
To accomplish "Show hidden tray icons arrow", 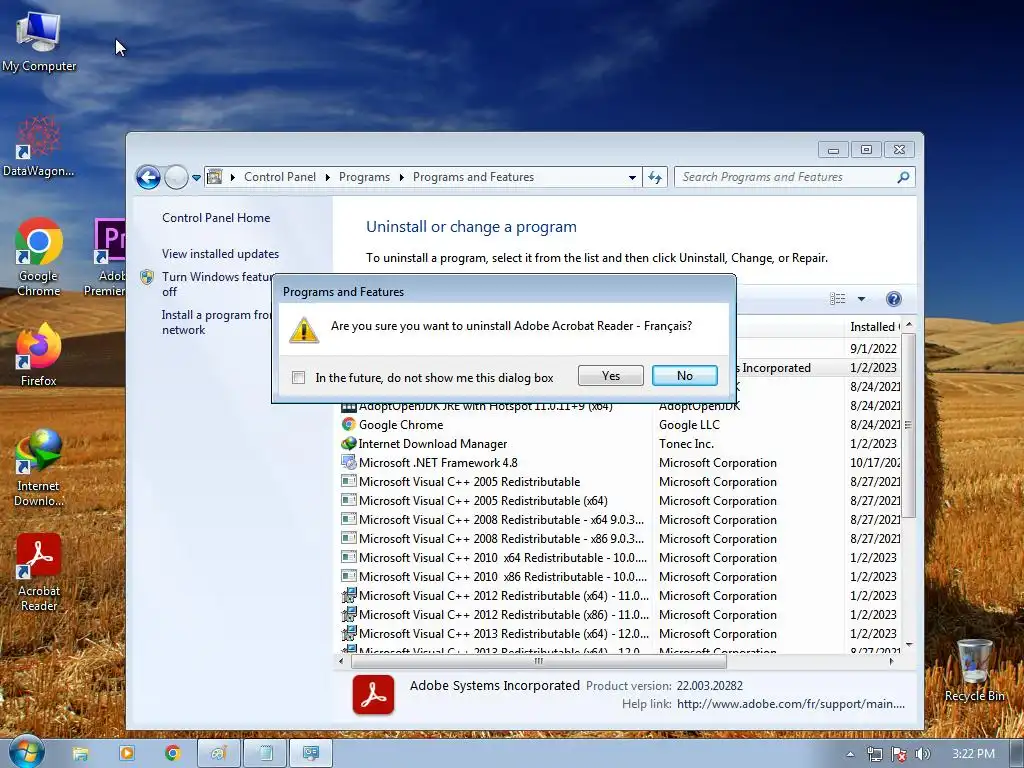I will [850, 754].
